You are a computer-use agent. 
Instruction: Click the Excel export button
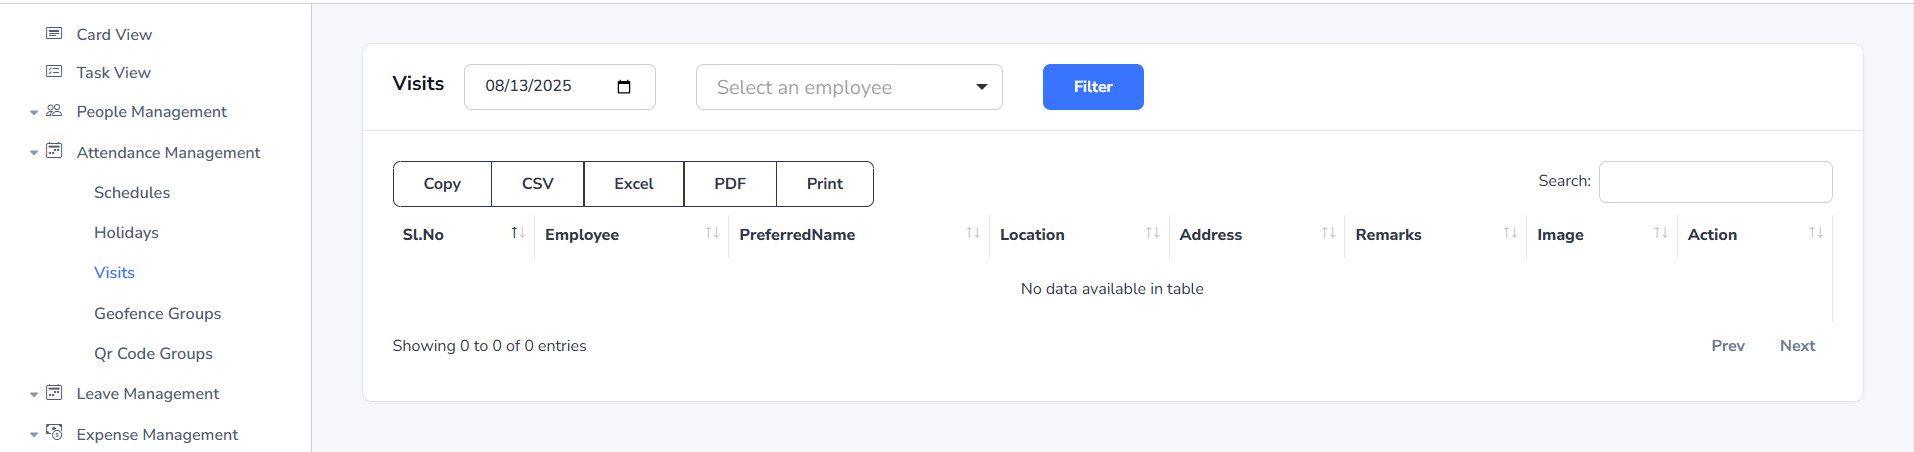point(633,184)
